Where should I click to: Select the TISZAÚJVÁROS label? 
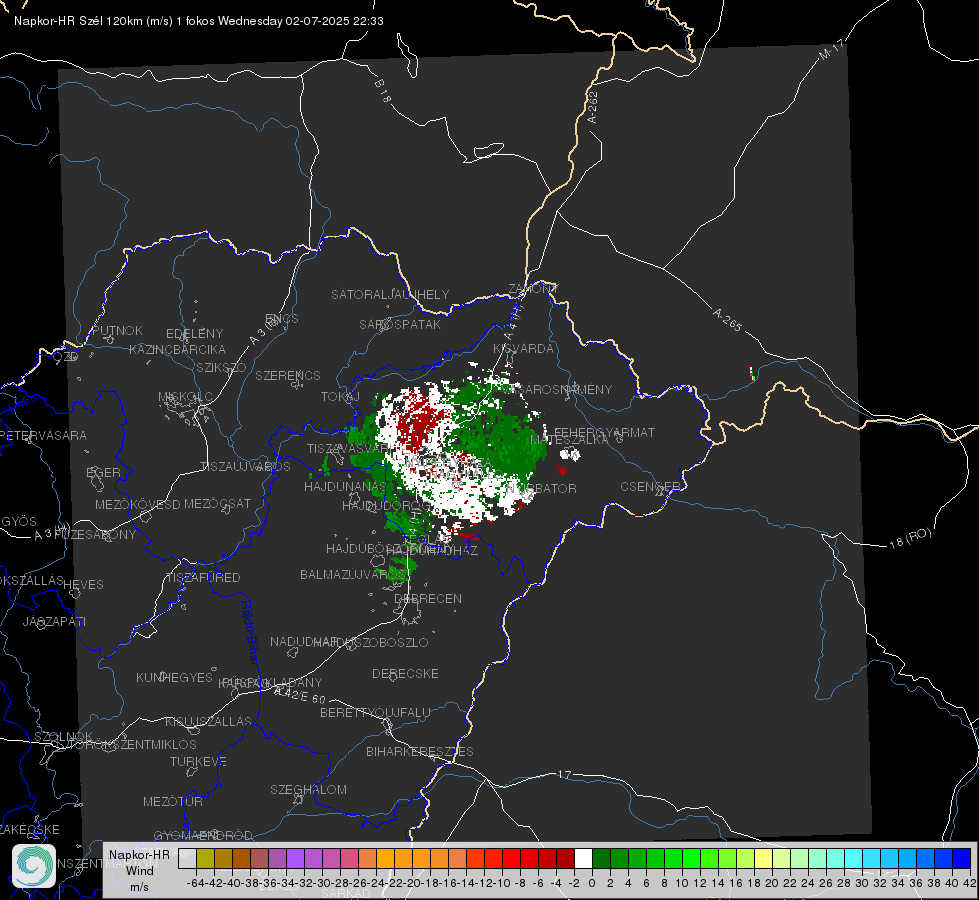(245, 467)
